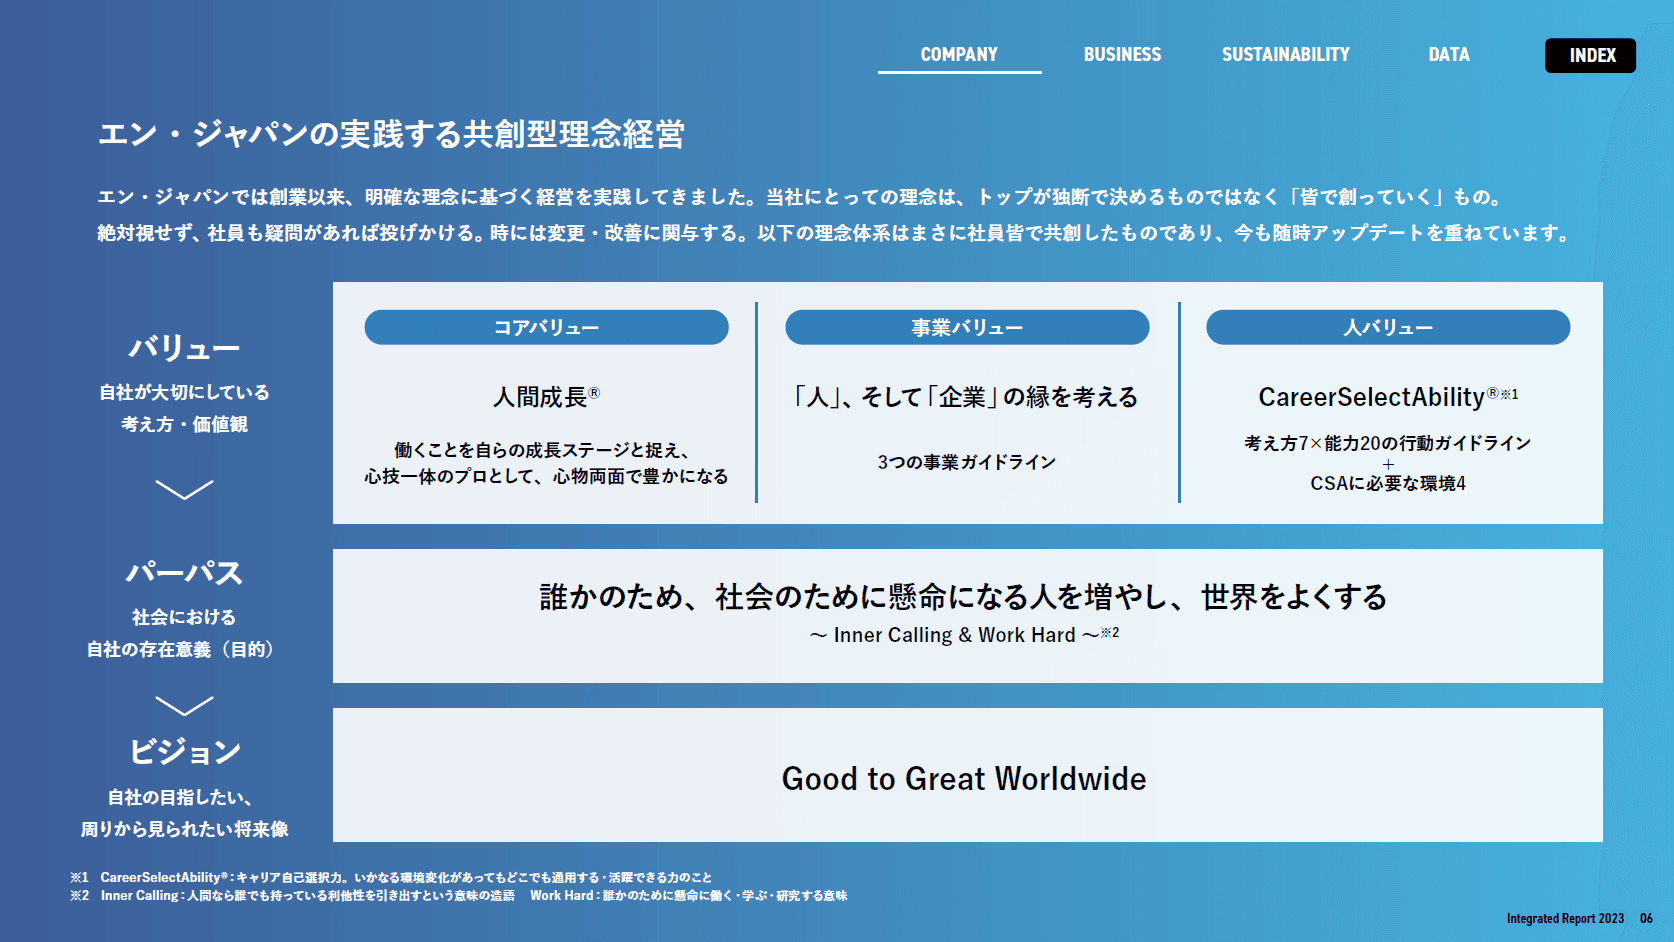Click the バリュー heading on the left

click(184, 348)
